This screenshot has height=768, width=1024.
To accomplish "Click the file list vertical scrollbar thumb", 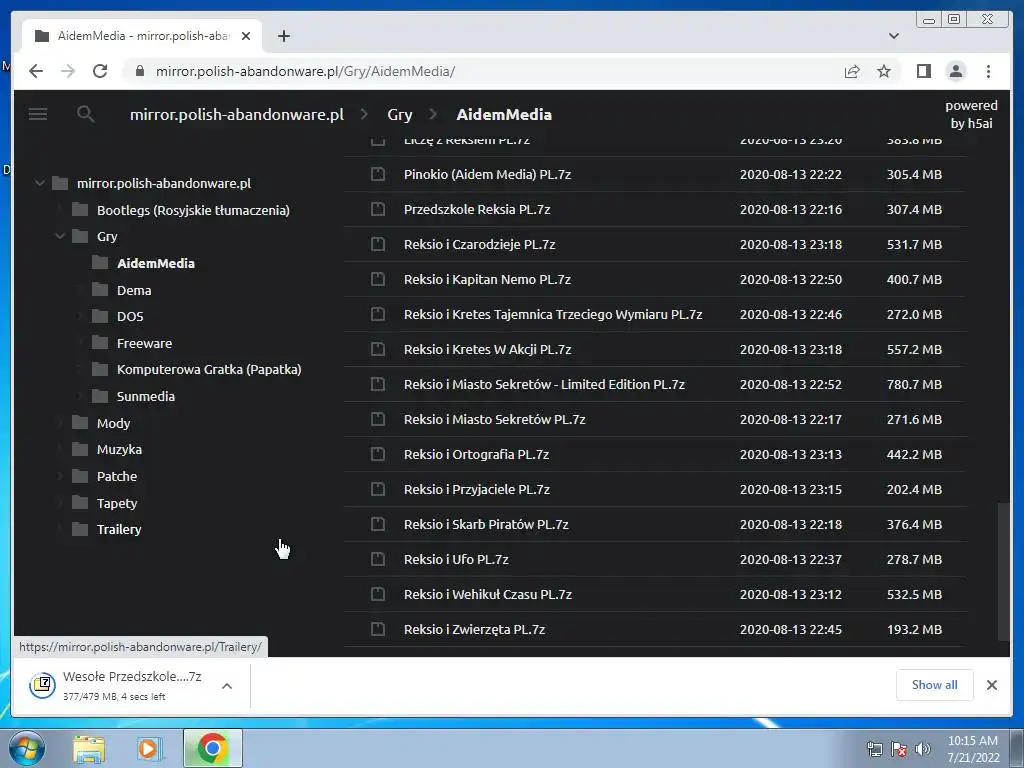I will pyautogui.click(x=1004, y=571).
